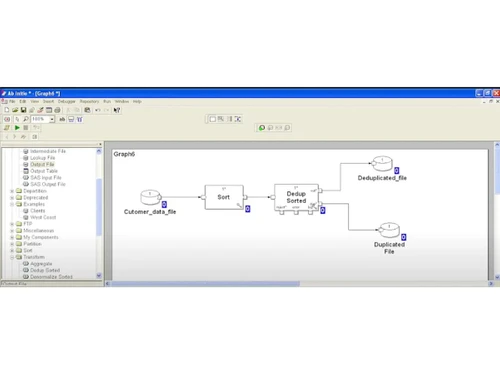Viewport: 500px width, 375px height.
Task: Click the canvas horizontal scrollbar thumb
Action: click(x=205, y=284)
